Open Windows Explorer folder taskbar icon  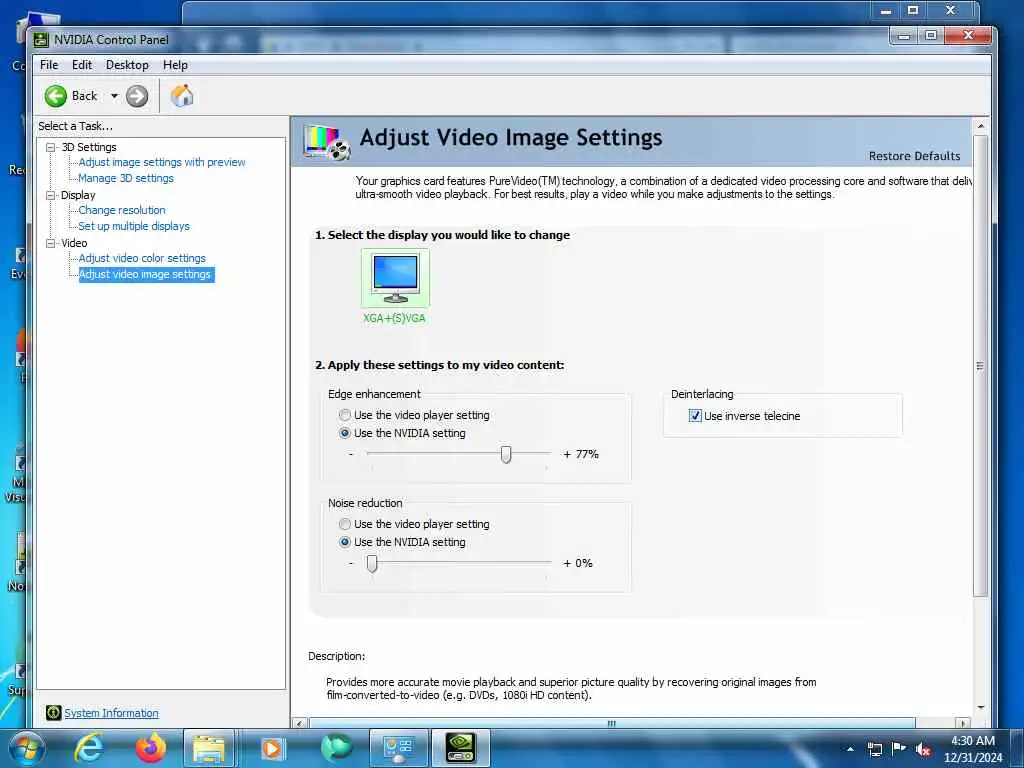coord(209,748)
